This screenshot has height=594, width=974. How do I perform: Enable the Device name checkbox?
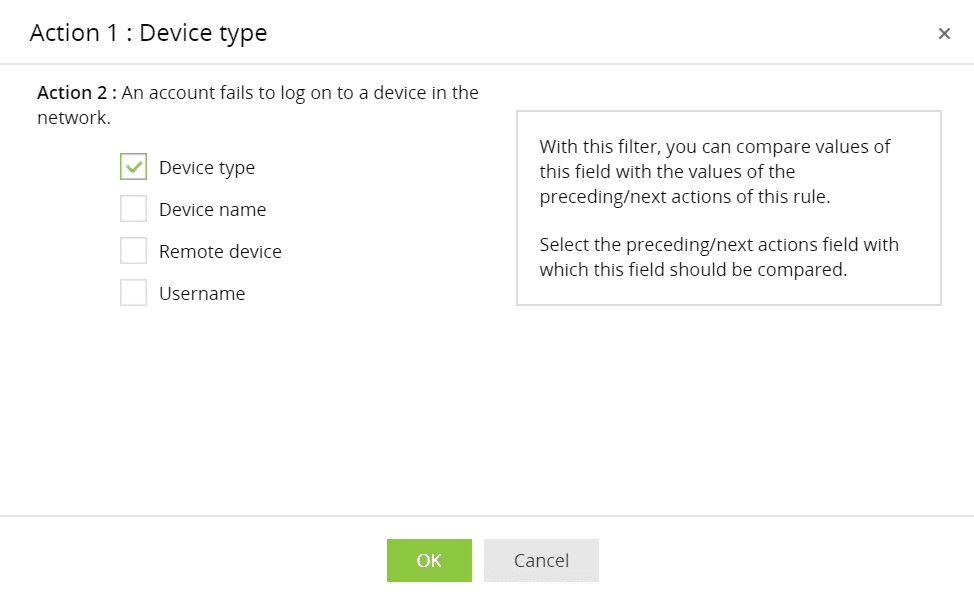tap(133, 209)
